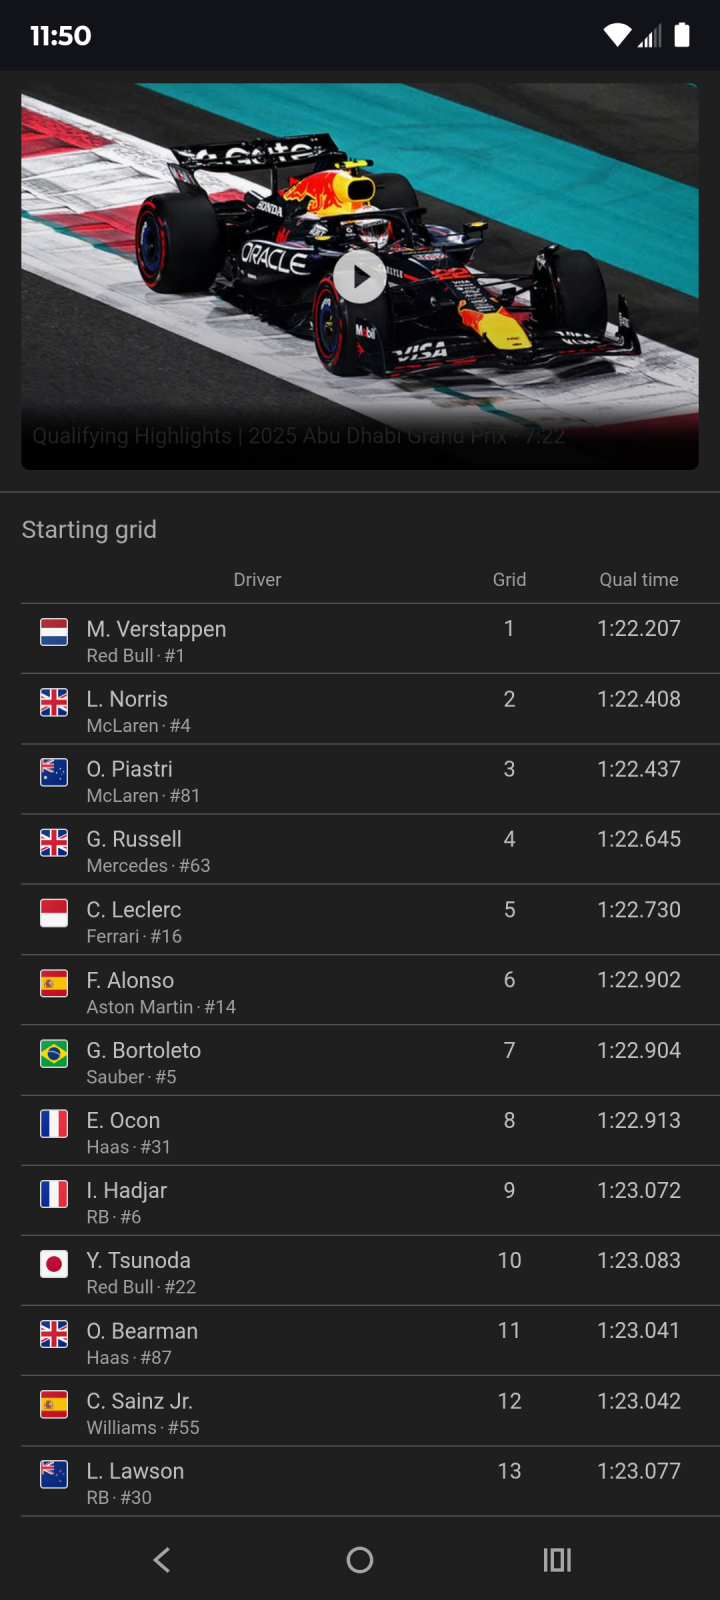Screen dimensions: 720x1600
Task: Open the recent apps overview
Action: (x=557, y=1560)
